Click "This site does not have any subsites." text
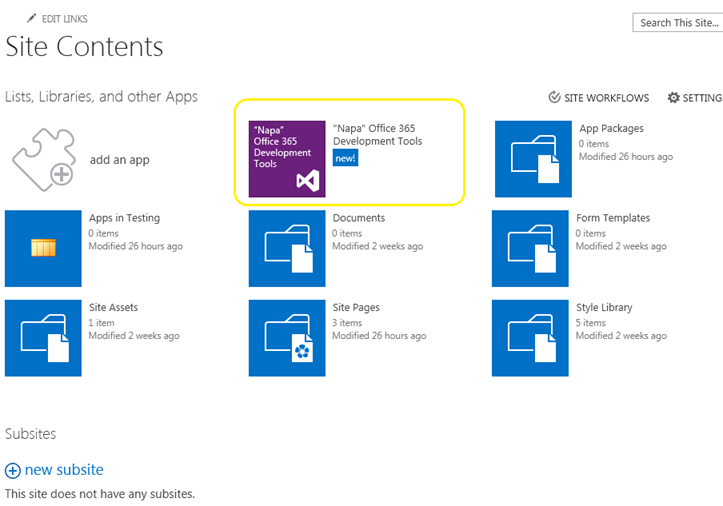The image size is (723, 506). click(100, 494)
